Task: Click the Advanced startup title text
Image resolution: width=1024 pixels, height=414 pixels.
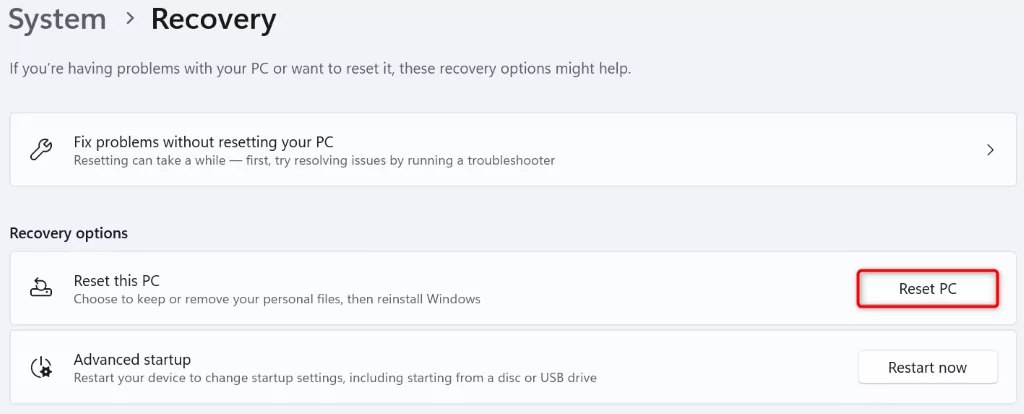Action: (x=132, y=359)
